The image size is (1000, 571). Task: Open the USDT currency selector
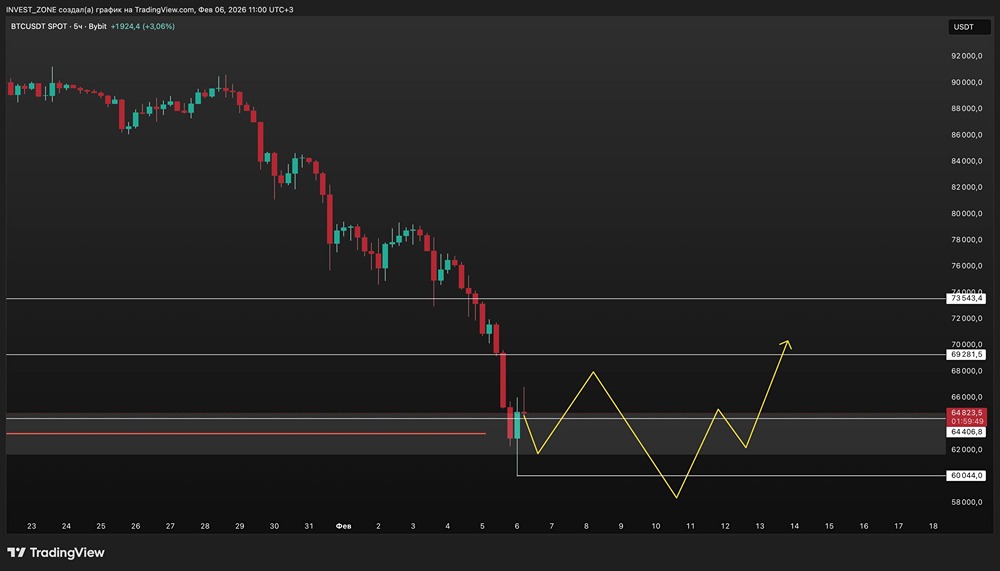pos(967,27)
